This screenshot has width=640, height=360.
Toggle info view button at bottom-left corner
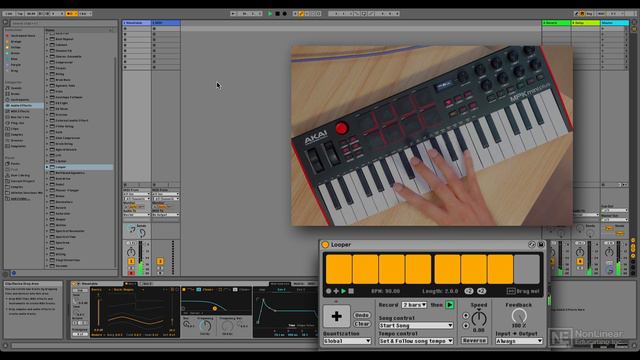pos(6,346)
